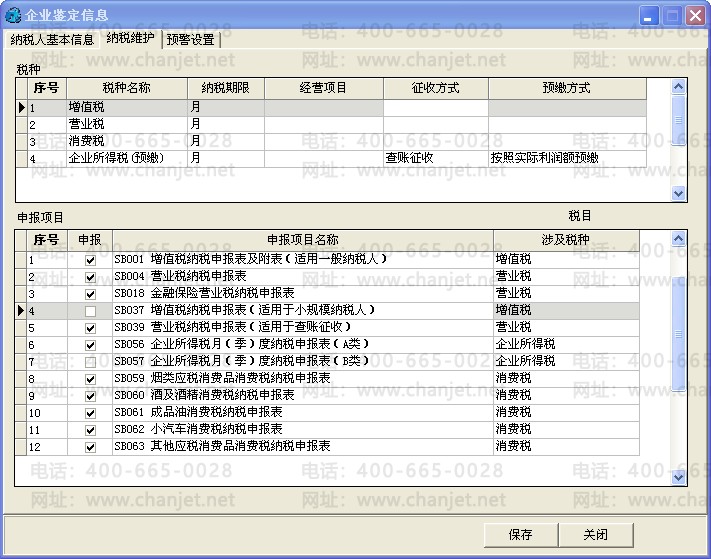Toggle checkbox for SB001 增值税纳税申报表
This screenshot has width=711, height=559.
pyautogui.click(x=90, y=260)
